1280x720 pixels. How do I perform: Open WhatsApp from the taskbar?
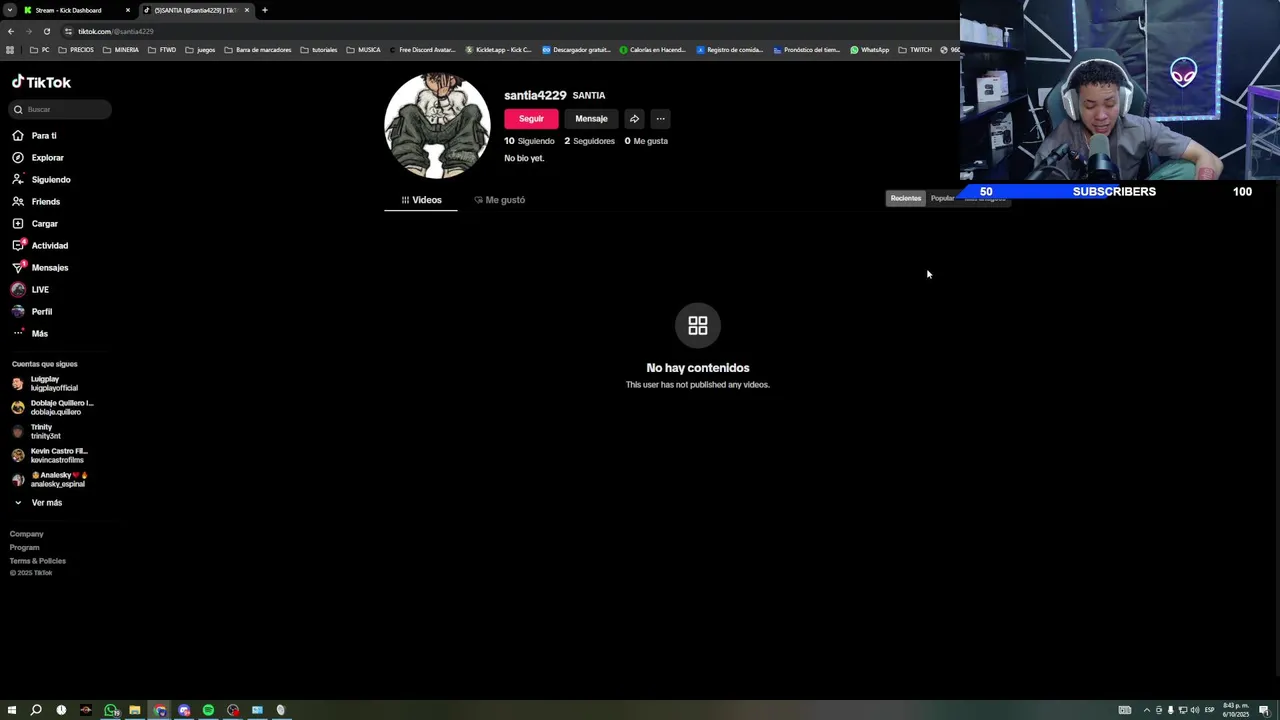(110, 710)
